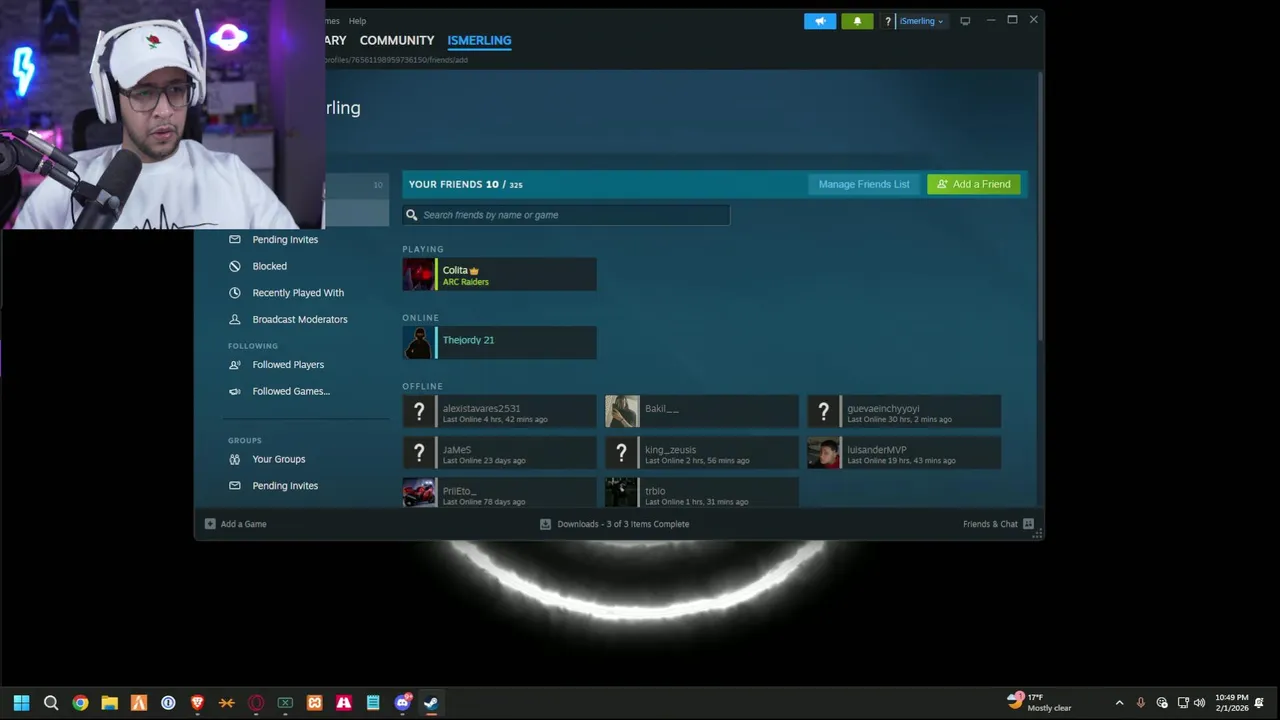Open alexistavares2531 offline friend card
Screen dimensions: 1280x720
[x=500, y=412]
